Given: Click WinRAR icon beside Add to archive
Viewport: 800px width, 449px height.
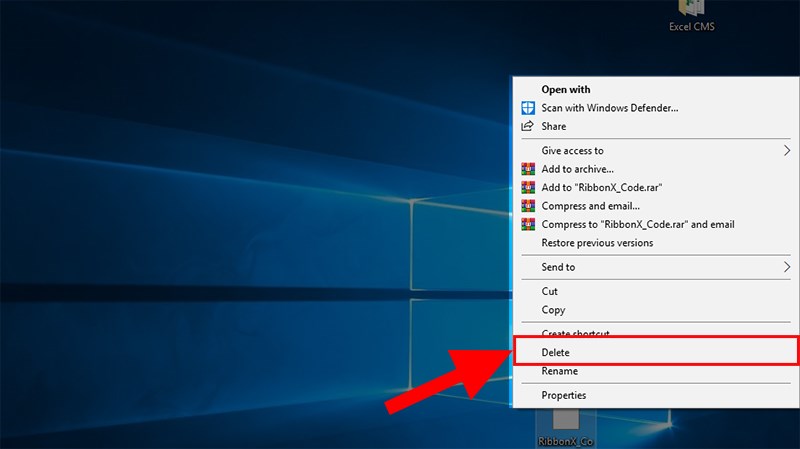Looking at the screenshot, I should click(x=528, y=169).
